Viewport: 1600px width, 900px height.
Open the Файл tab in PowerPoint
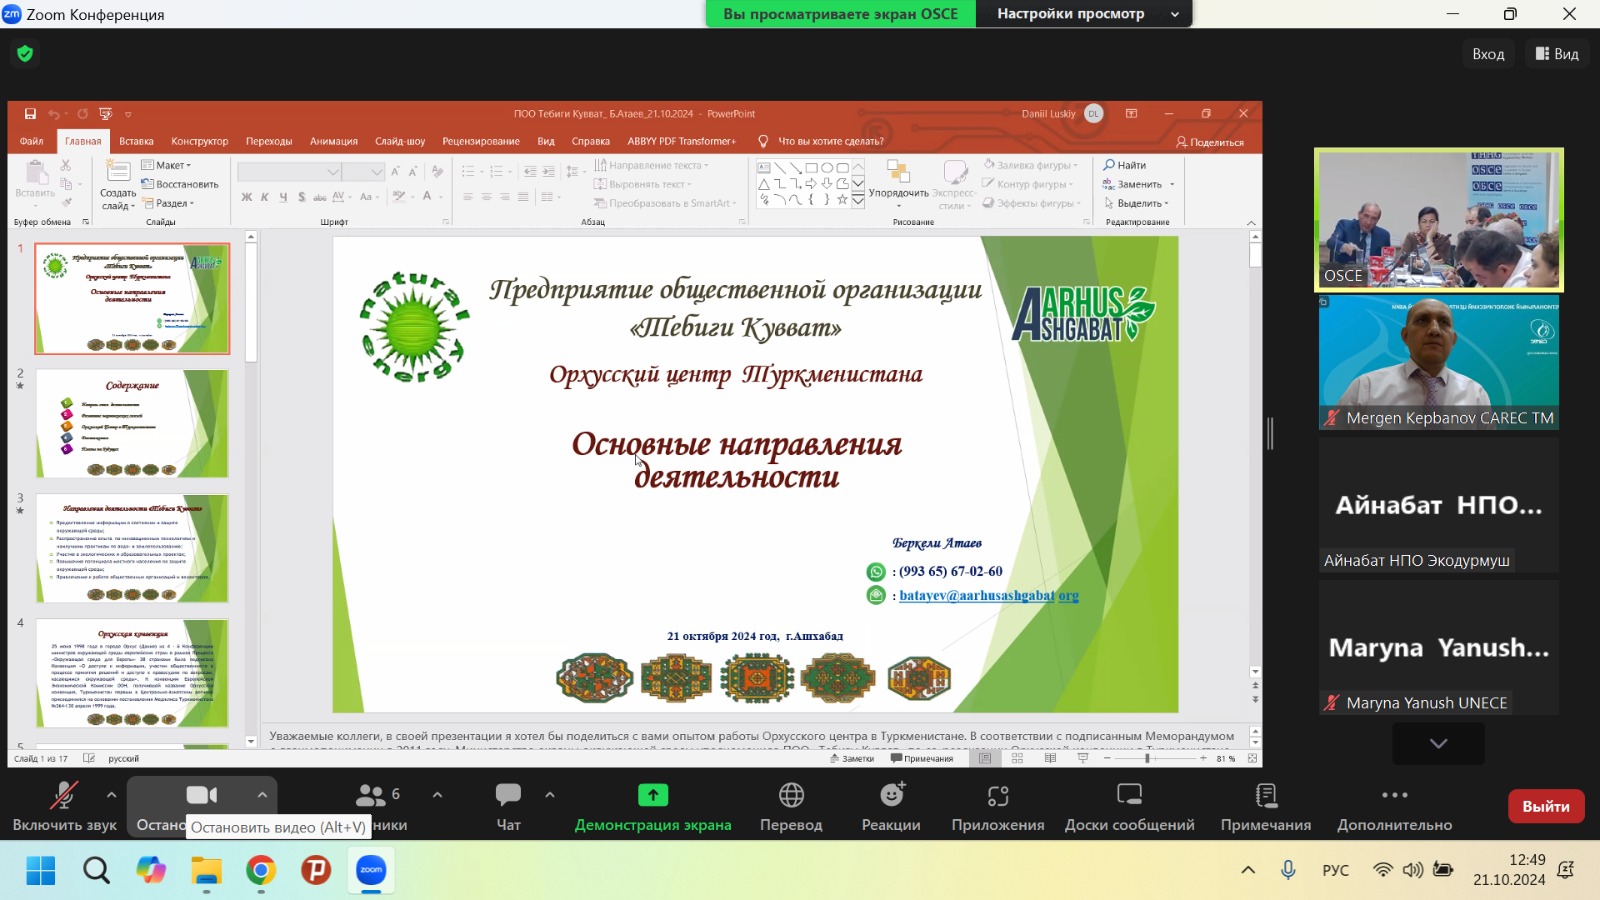tap(31, 141)
